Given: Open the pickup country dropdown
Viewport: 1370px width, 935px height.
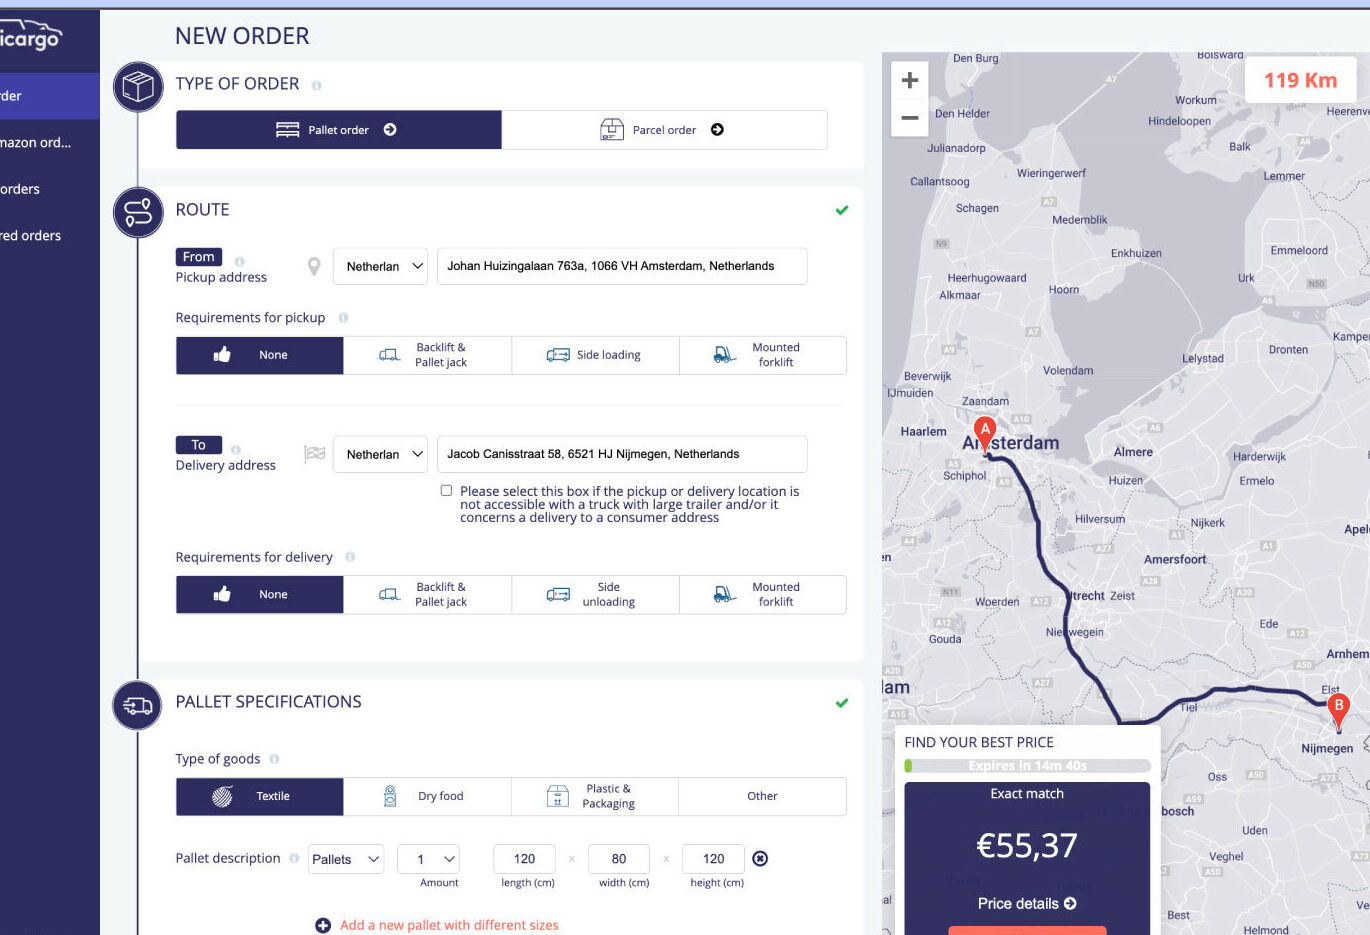Looking at the screenshot, I should pyautogui.click(x=380, y=266).
